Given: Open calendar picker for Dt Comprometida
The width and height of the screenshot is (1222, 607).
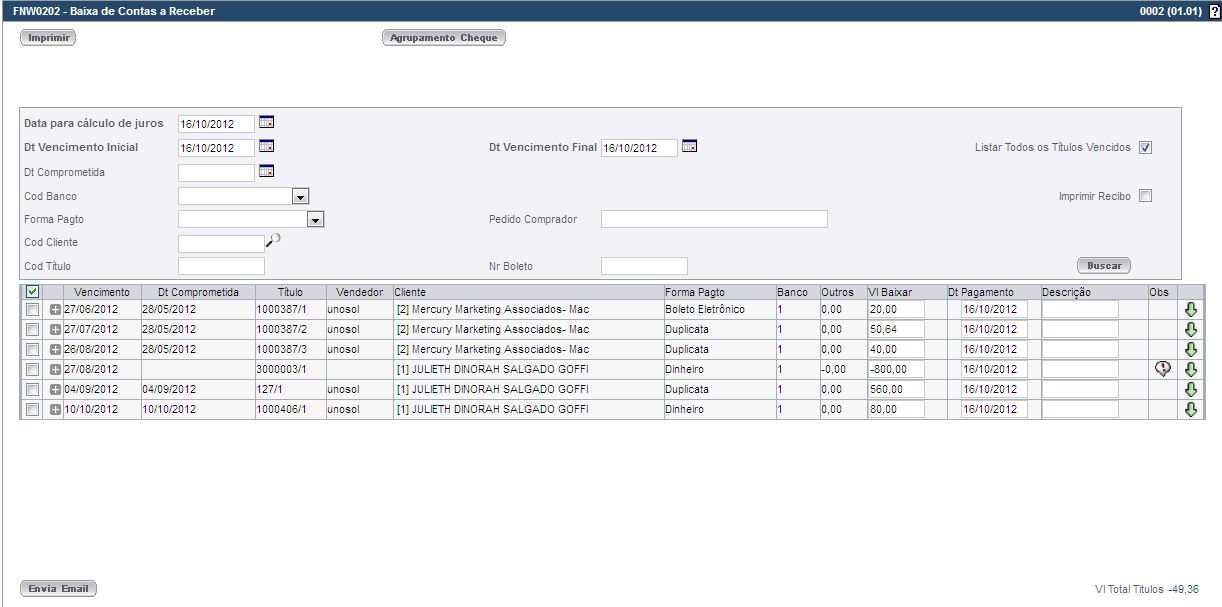Looking at the screenshot, I should (x=266, y=172).
